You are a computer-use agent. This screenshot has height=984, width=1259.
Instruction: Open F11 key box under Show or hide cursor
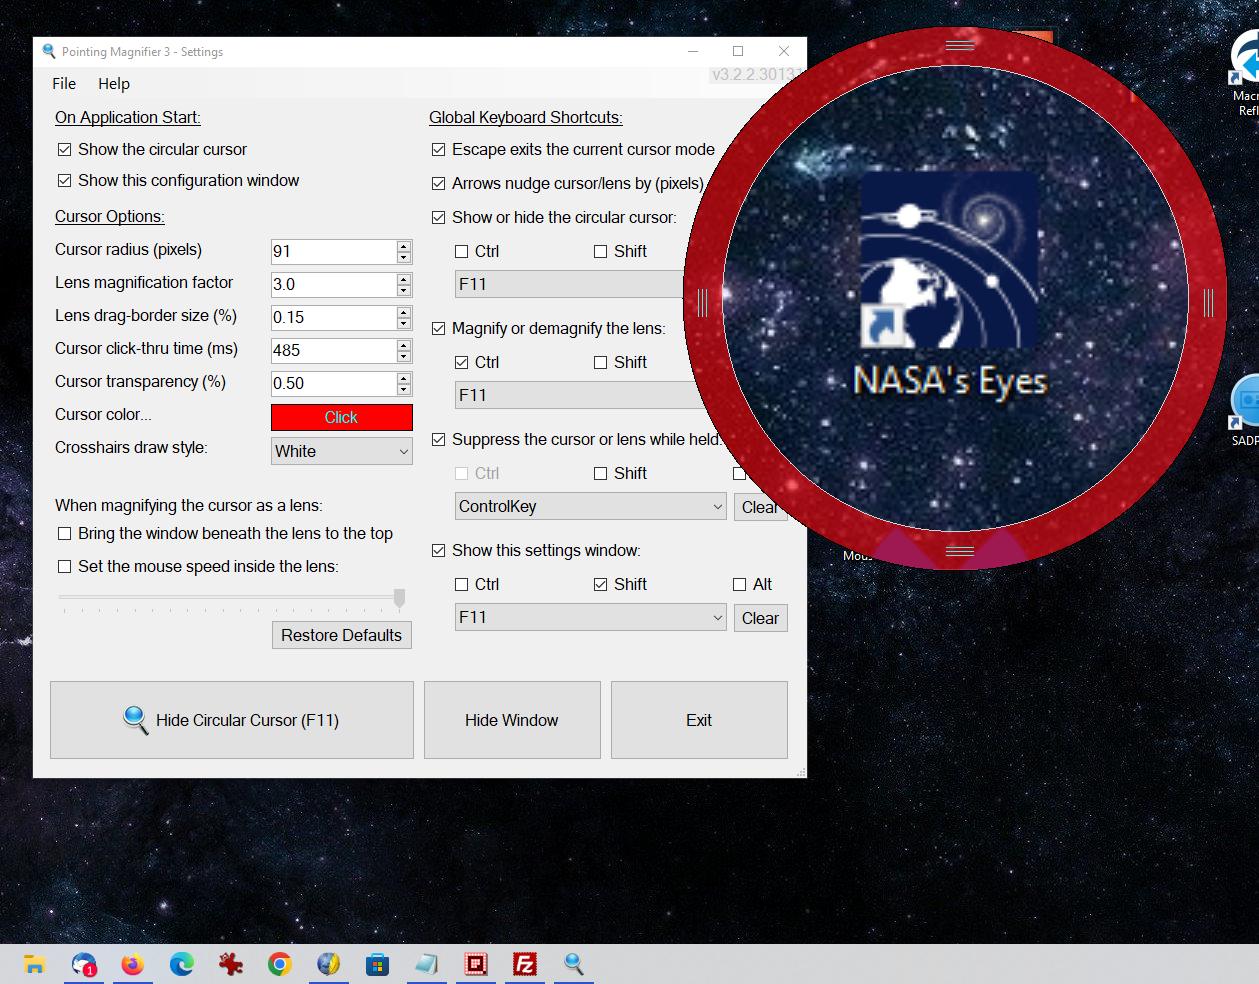(570, 284)
